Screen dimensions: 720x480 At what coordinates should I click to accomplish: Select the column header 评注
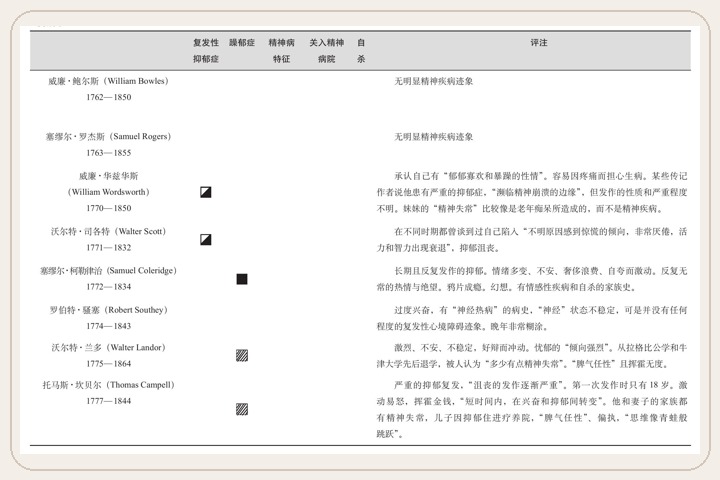(x=539, y=43)
